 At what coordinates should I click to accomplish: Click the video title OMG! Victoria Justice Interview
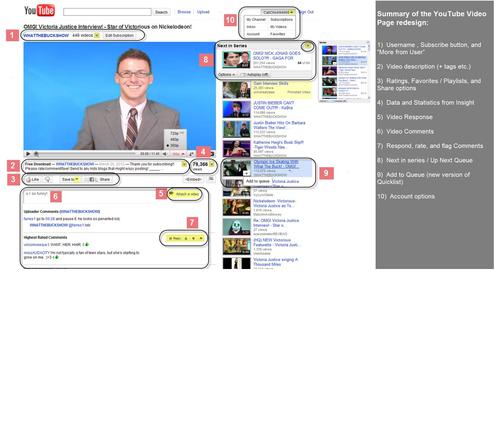point(107,26)
